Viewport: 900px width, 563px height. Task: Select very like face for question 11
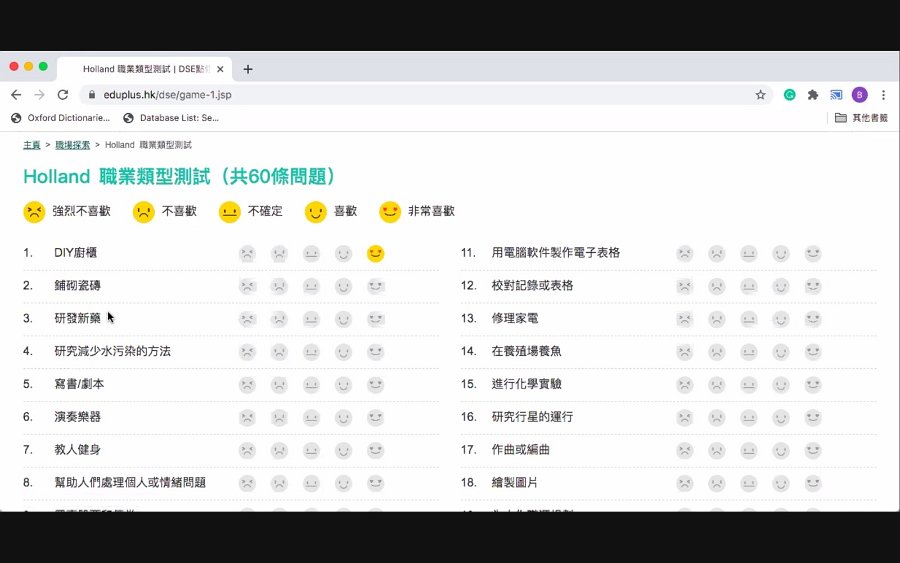pos(813,253)
